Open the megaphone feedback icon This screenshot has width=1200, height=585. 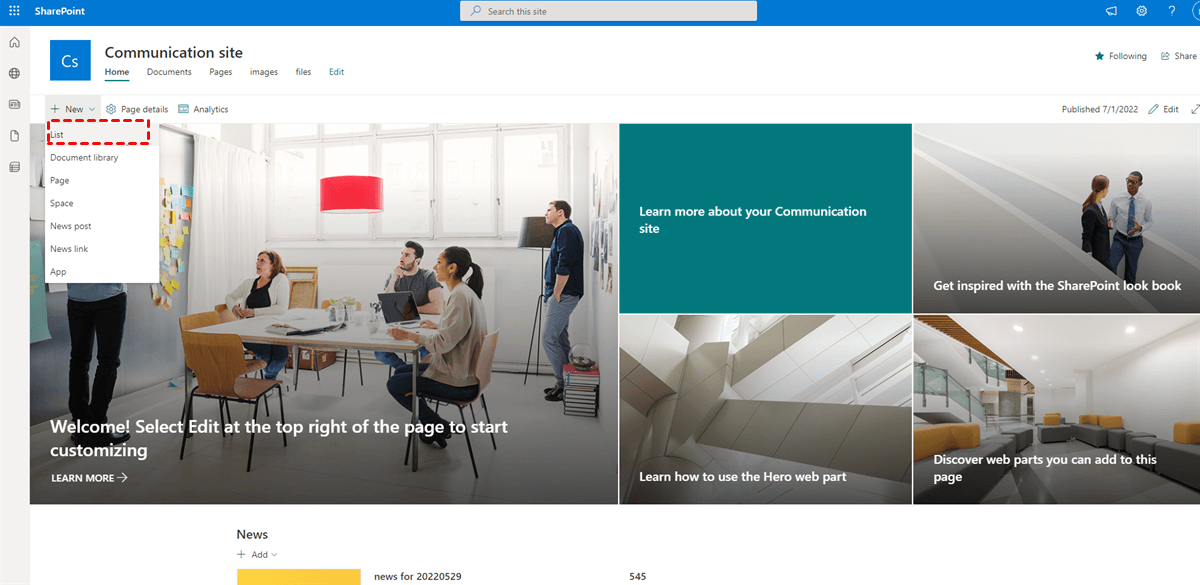1111,11
